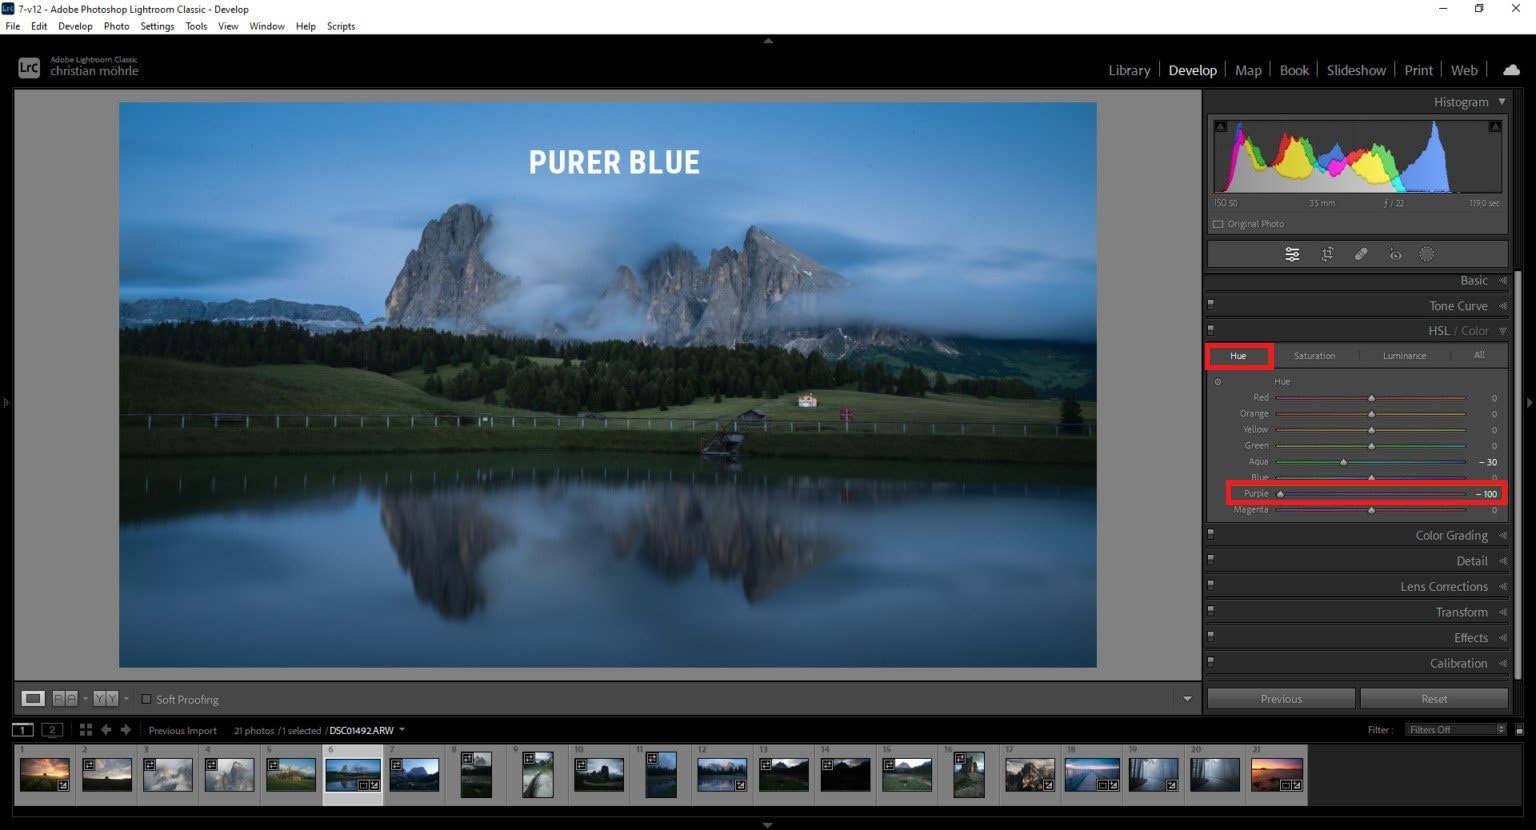1536x830 pixels.
Task: Click the Aqua hue slider handle
Action: coord(1343,462)
